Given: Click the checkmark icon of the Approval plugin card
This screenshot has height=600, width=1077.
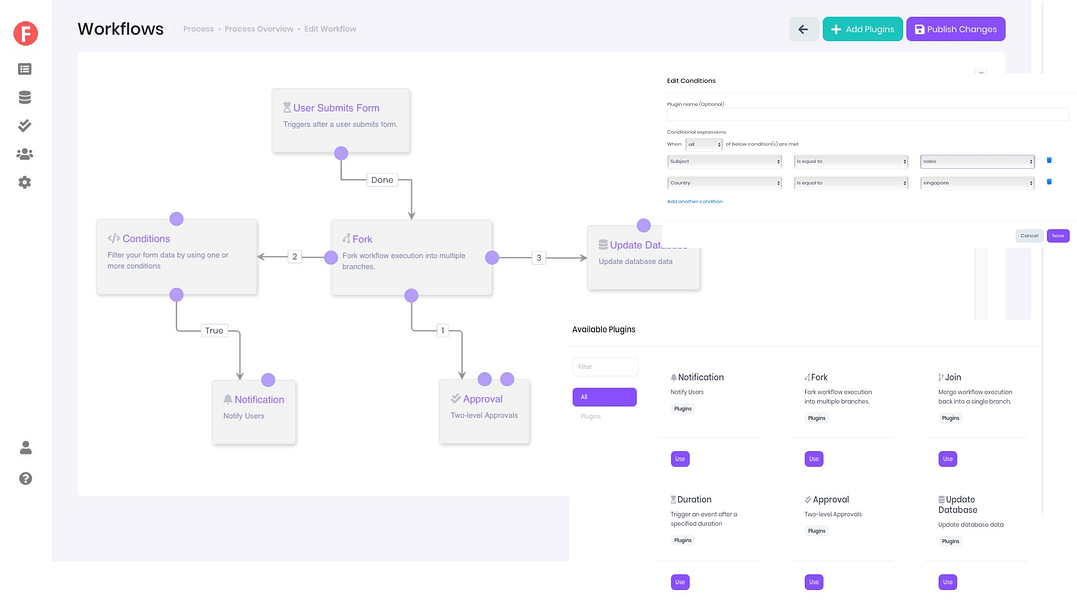Looking at the screenshot, I should (808, 500).
